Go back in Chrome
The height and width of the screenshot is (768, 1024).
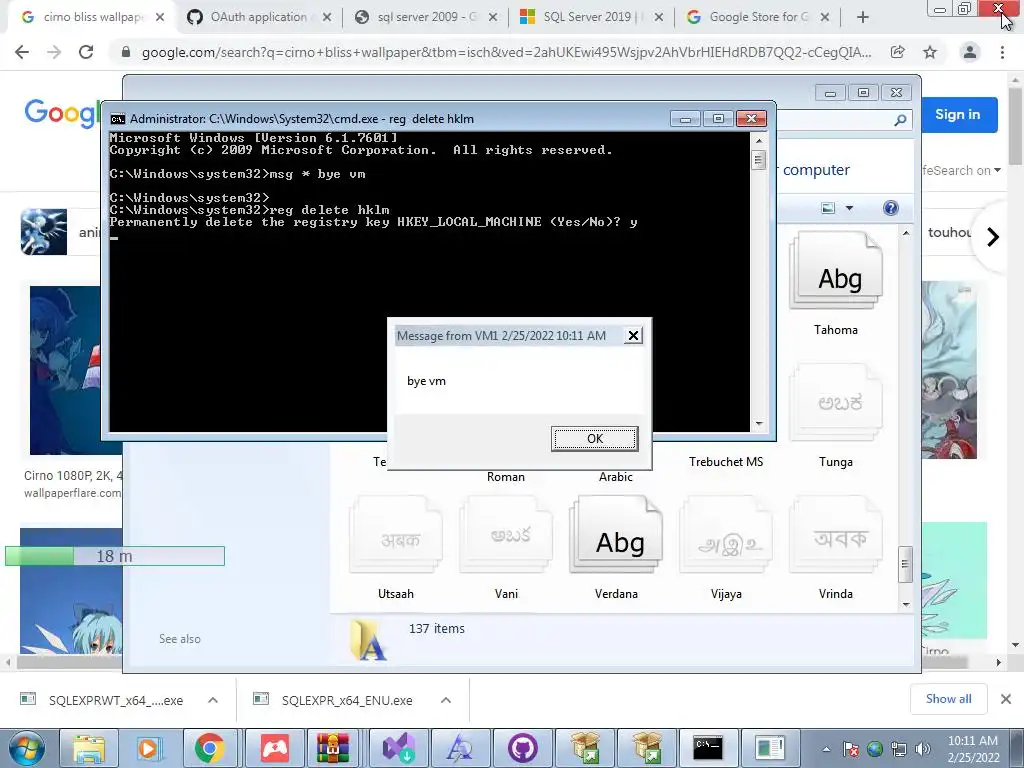(x=22, y=52)
